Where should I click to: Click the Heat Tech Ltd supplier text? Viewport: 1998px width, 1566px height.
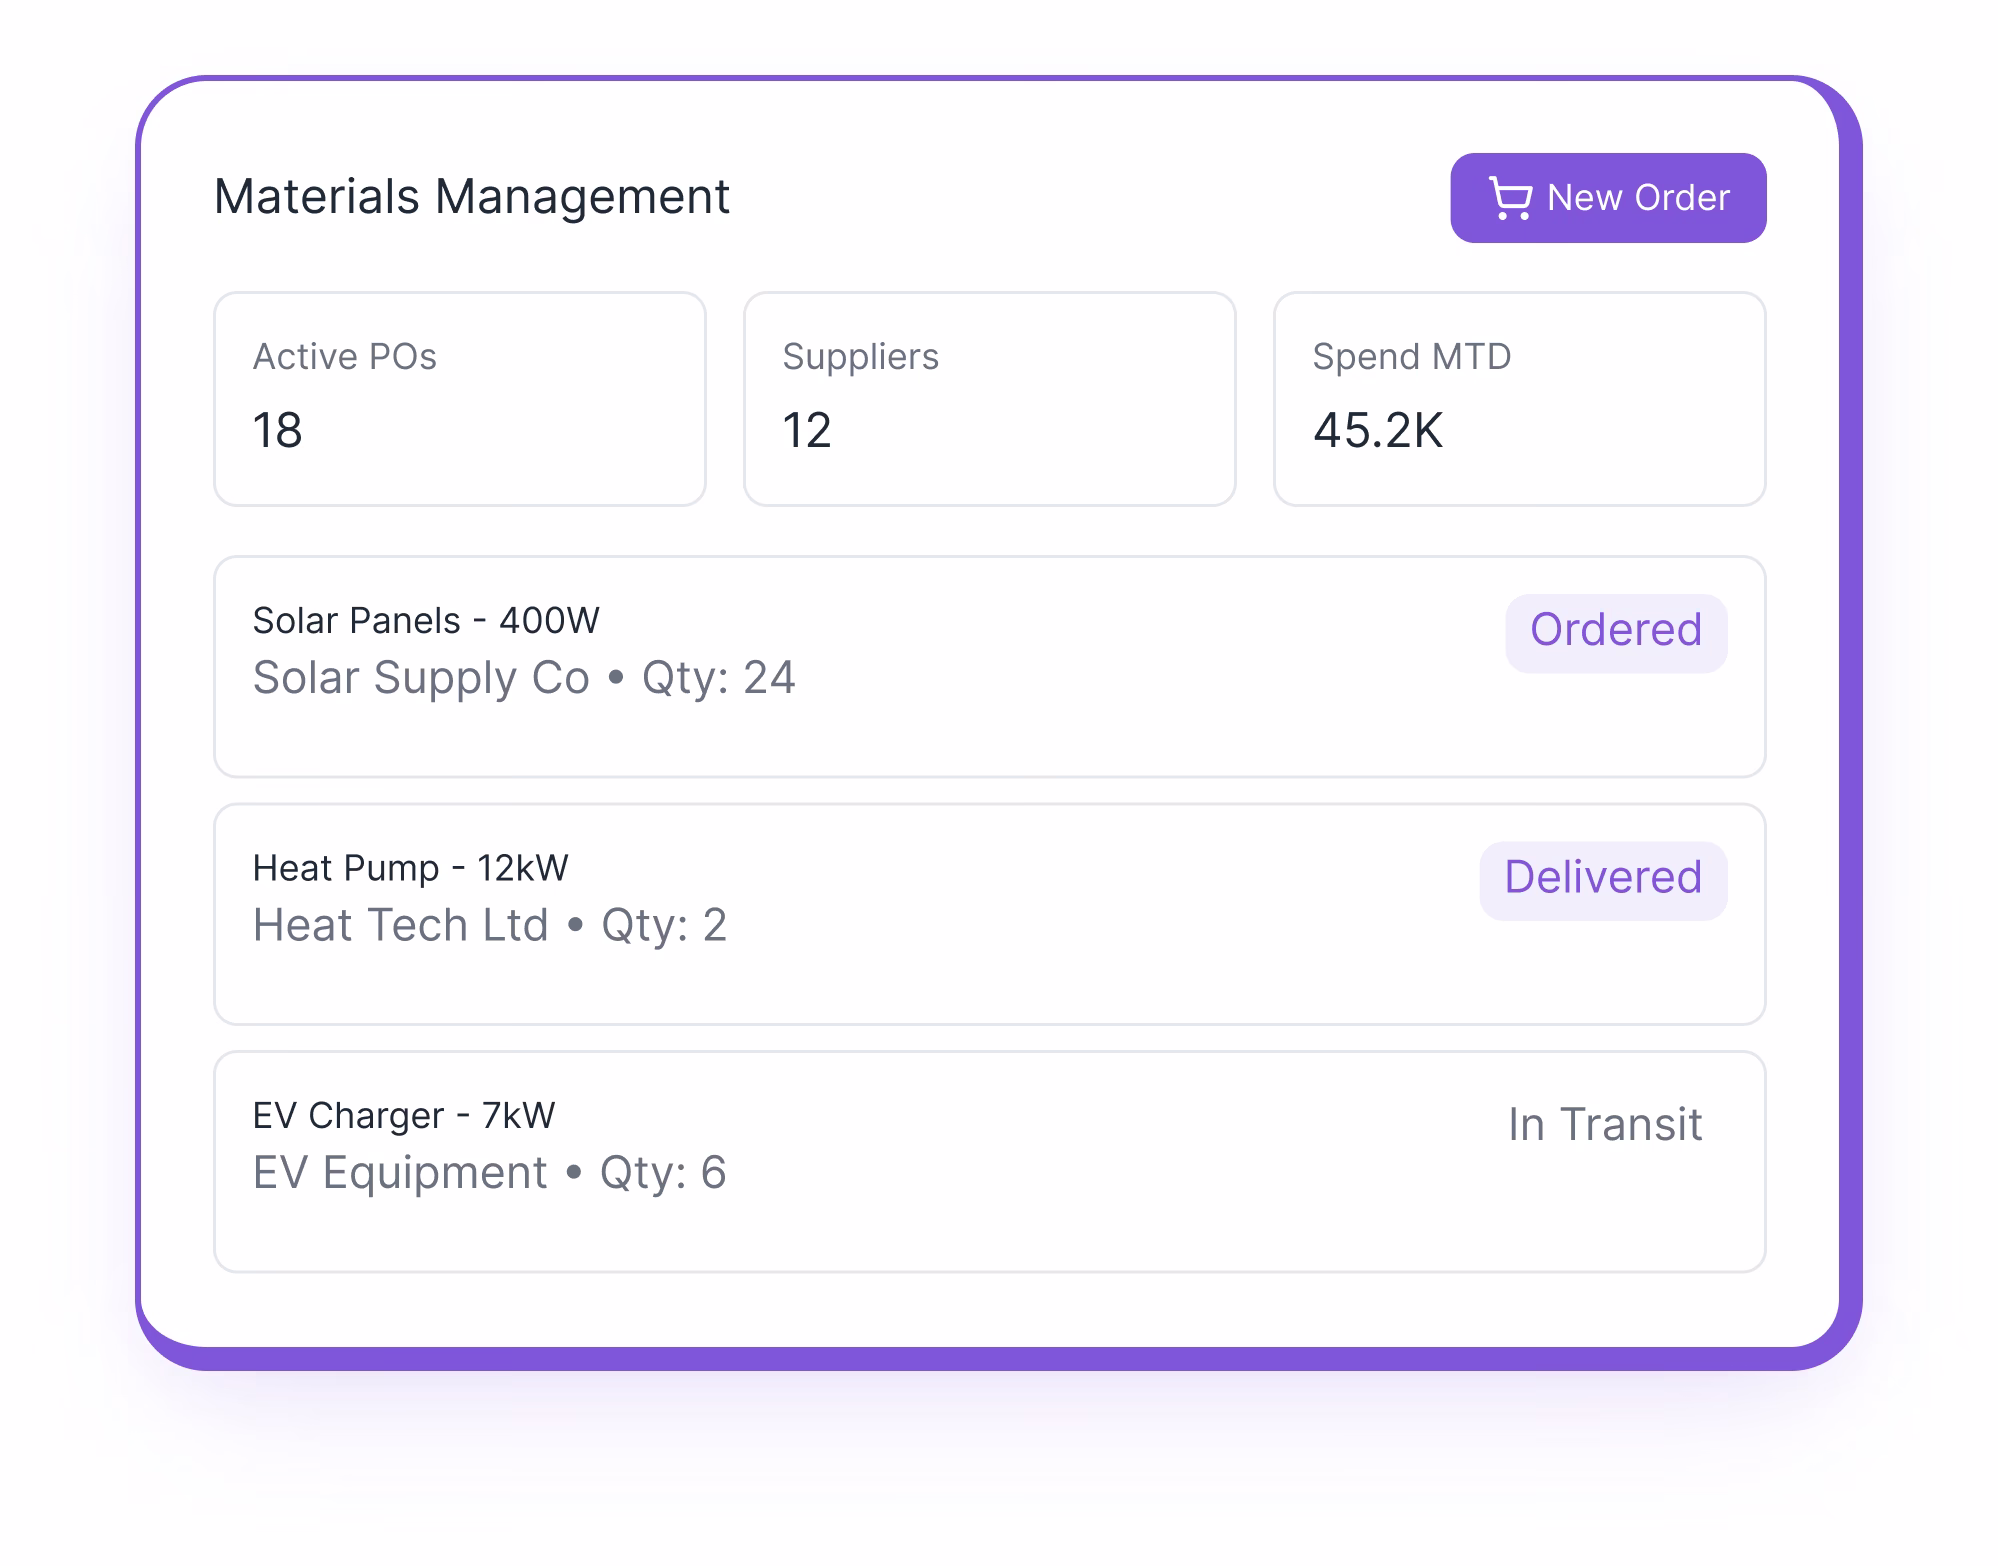(x=400, y=925)
